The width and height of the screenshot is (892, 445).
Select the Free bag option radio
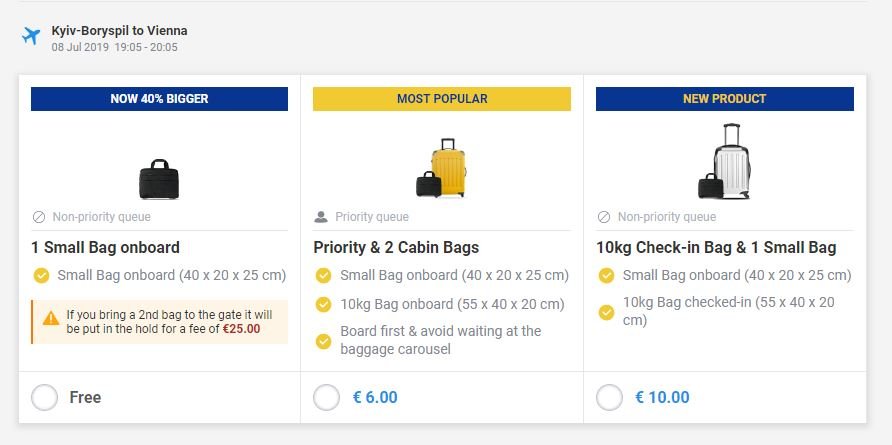click(x=45, y=397)
